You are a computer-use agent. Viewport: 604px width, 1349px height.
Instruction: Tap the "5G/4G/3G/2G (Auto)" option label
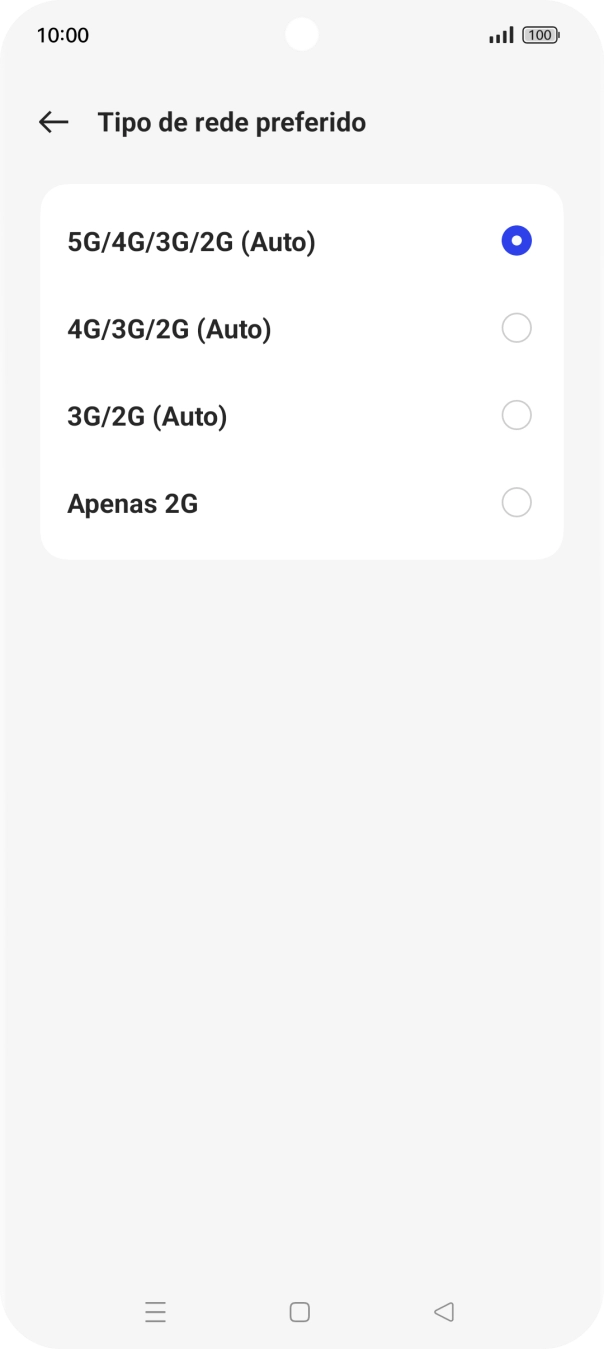[x=191, y=241]
